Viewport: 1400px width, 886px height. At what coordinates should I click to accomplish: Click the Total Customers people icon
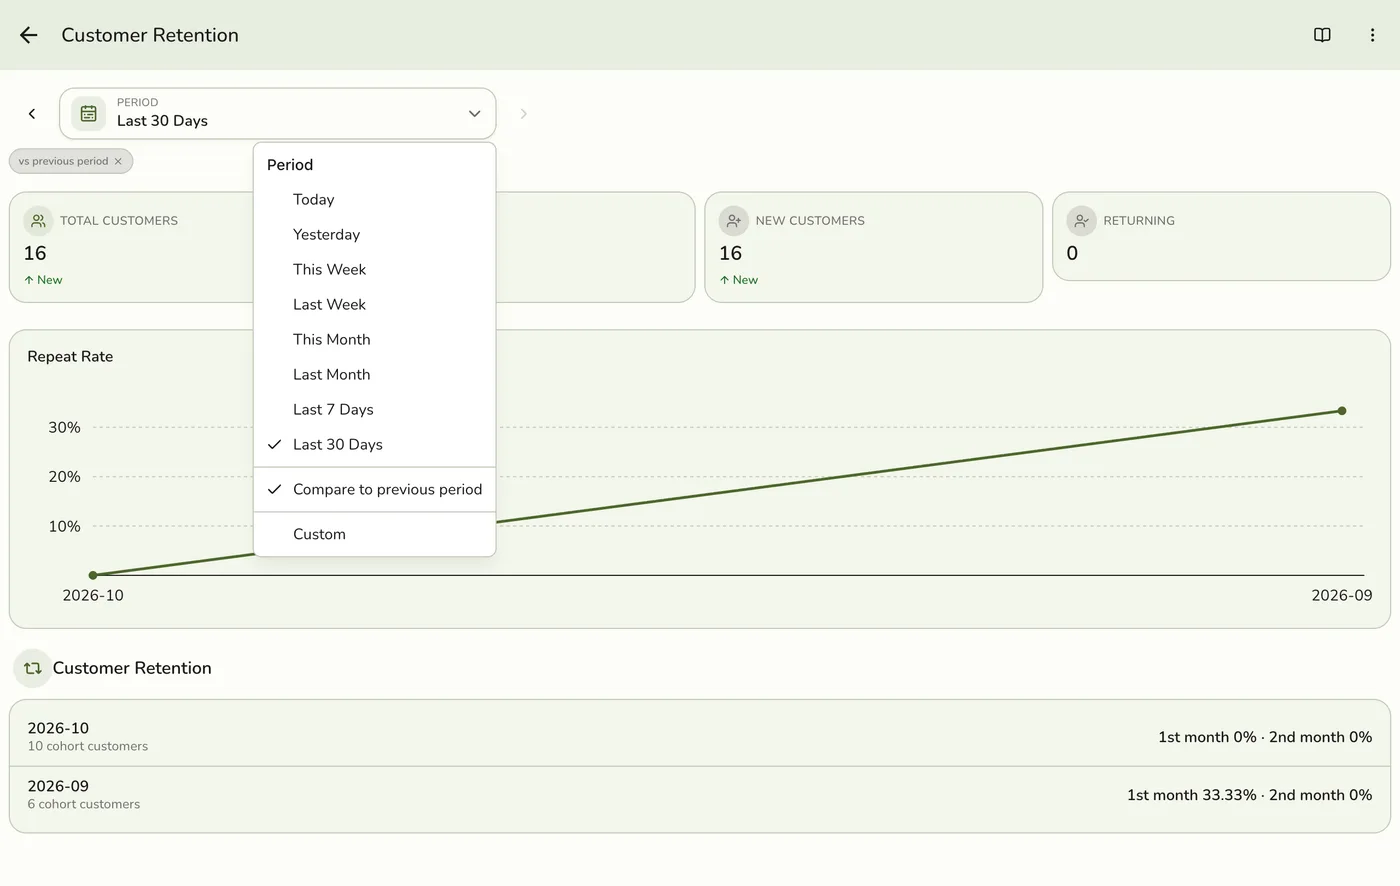coord(38,221)
